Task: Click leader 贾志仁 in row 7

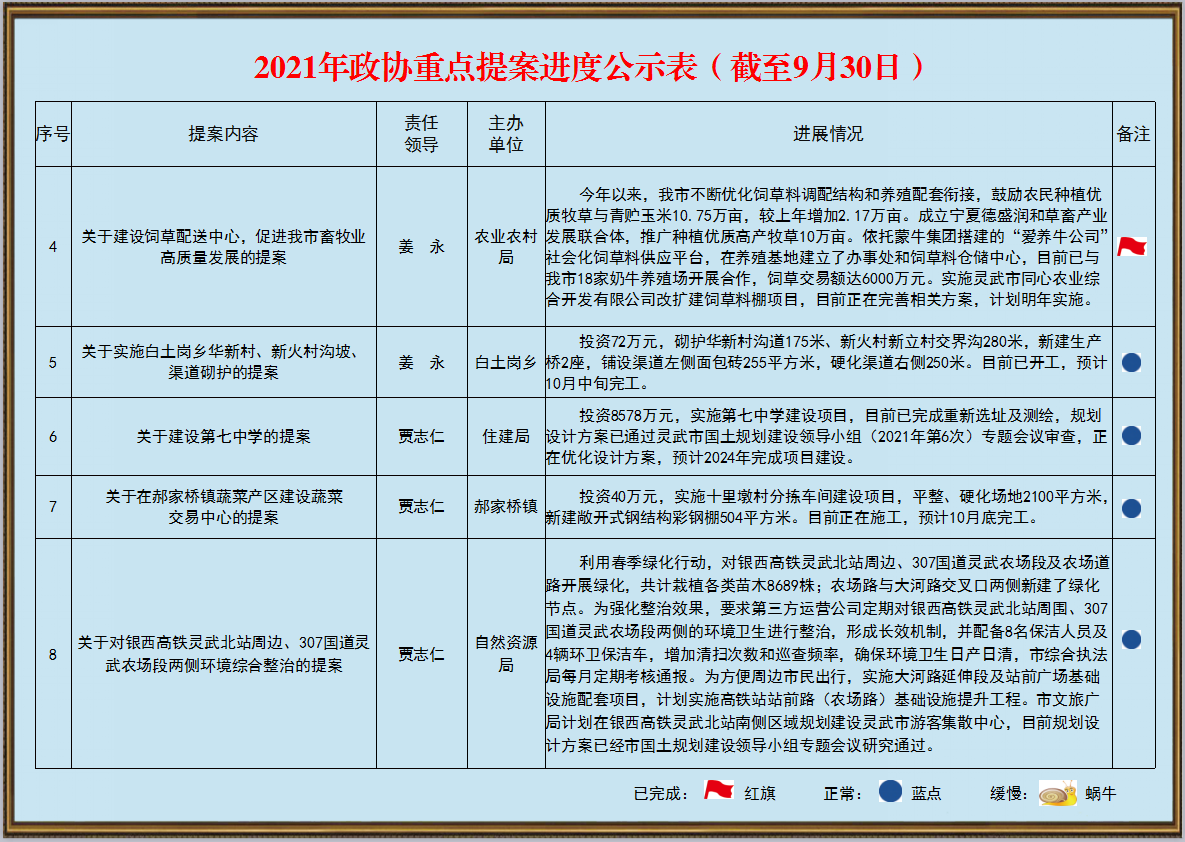Action: pyautogui.click(x=421, y=506)
